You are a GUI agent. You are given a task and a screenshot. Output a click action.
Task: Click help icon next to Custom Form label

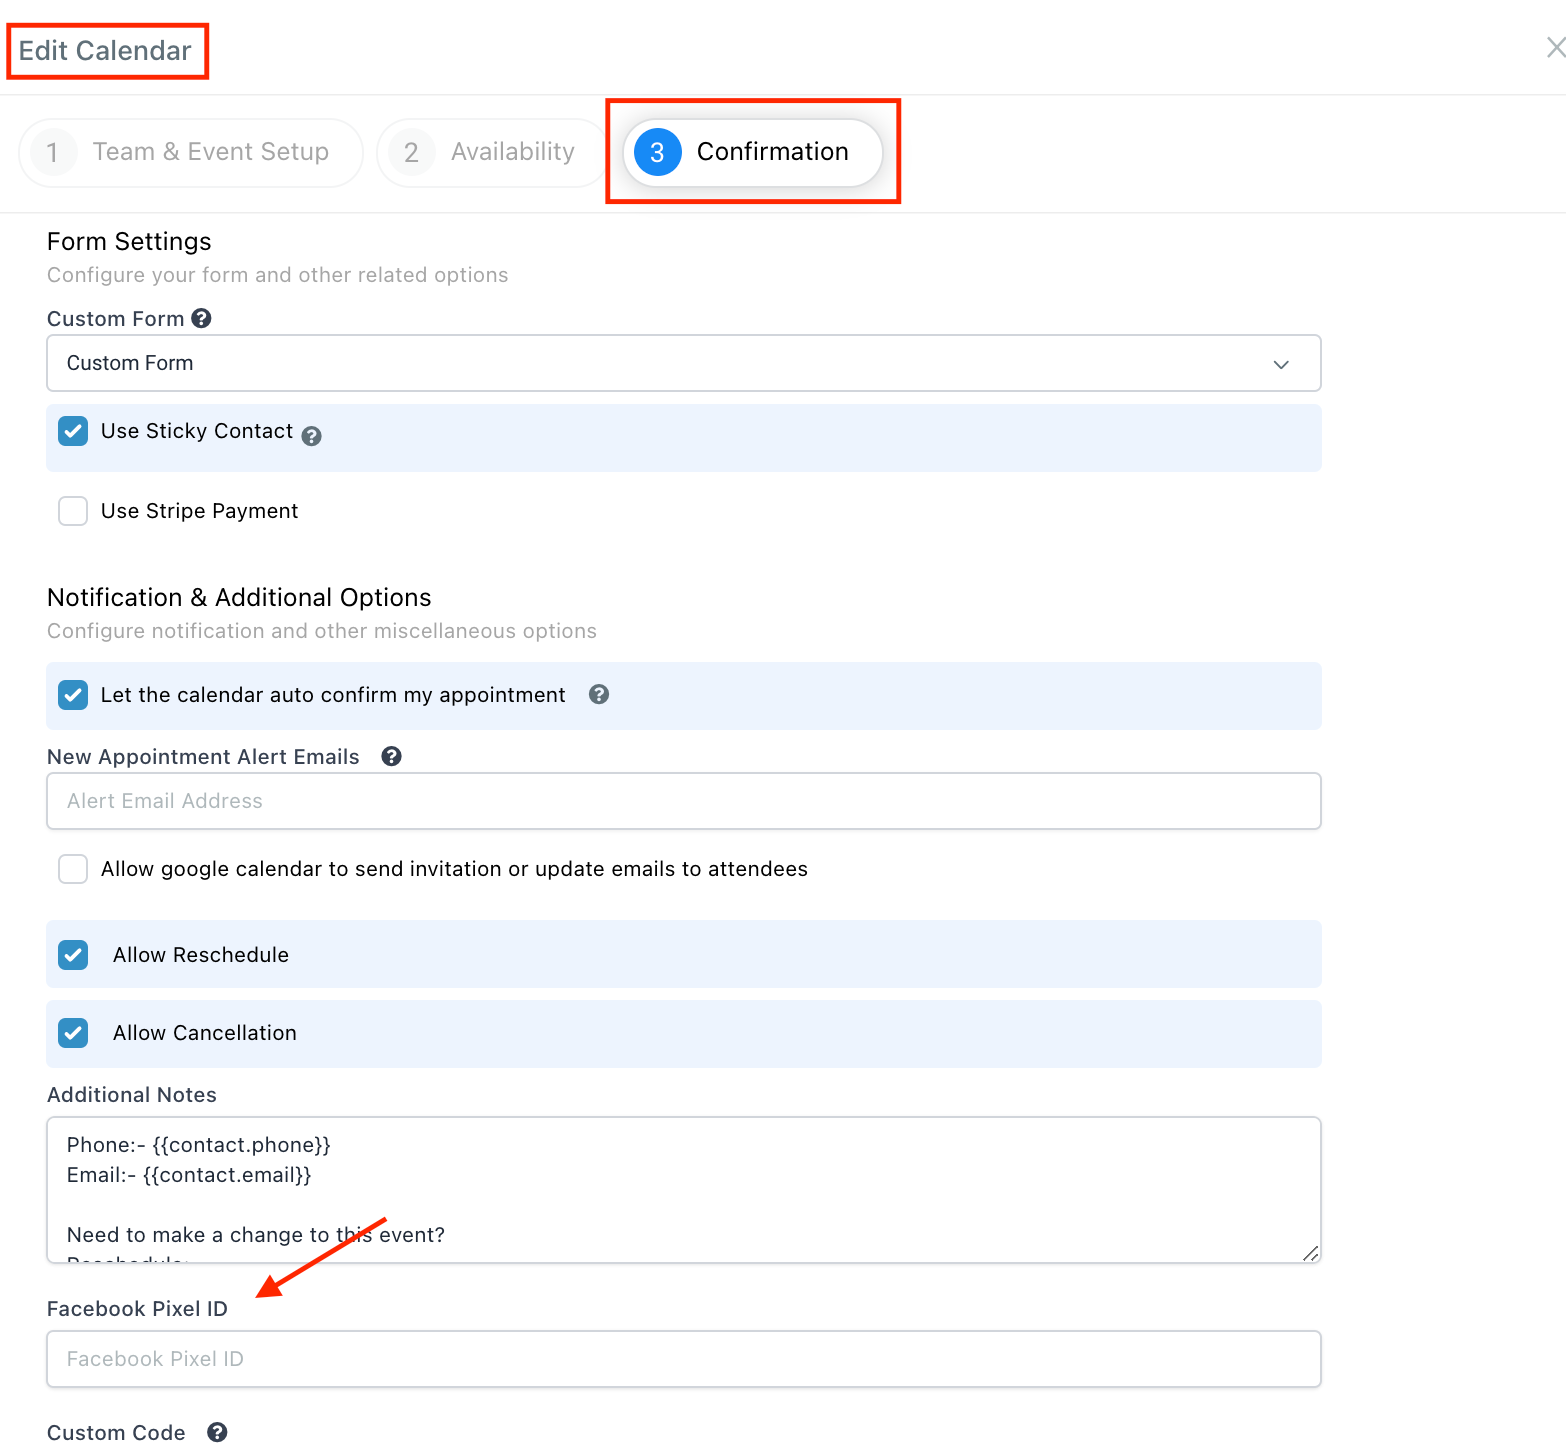pos(201,318)
